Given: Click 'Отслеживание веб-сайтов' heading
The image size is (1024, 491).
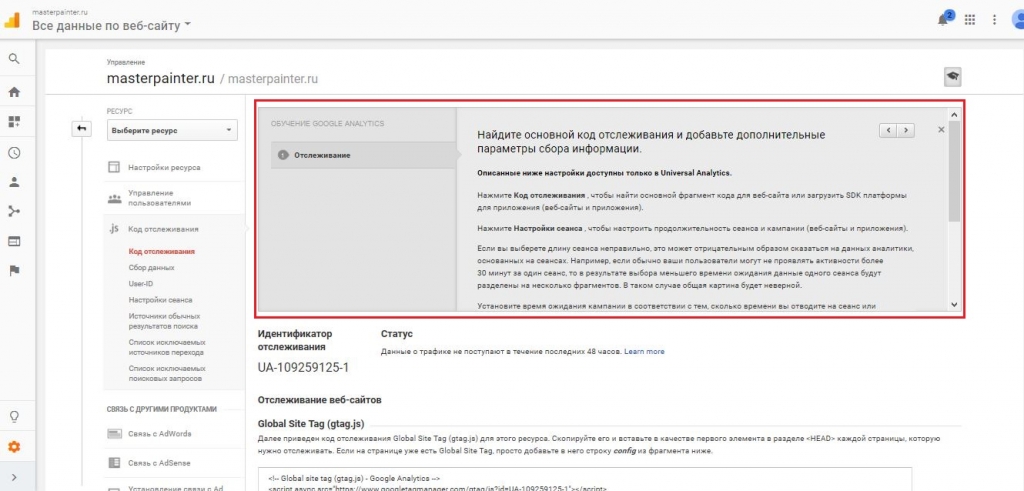Looking at the screenshot, I should pos(319,400).
